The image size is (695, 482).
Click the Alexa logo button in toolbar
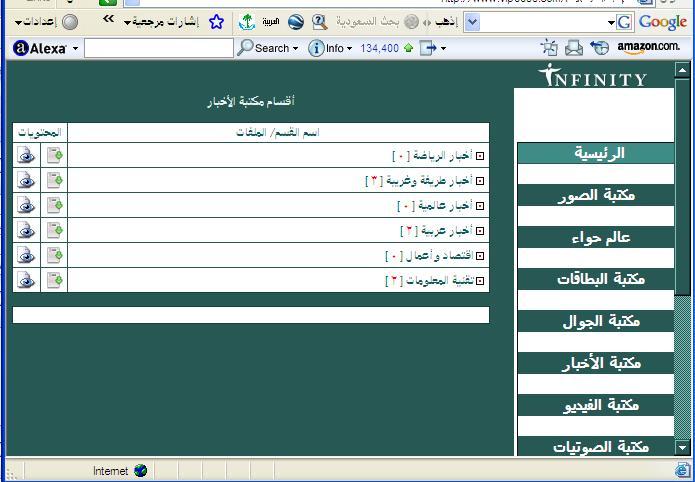[40, 47]
